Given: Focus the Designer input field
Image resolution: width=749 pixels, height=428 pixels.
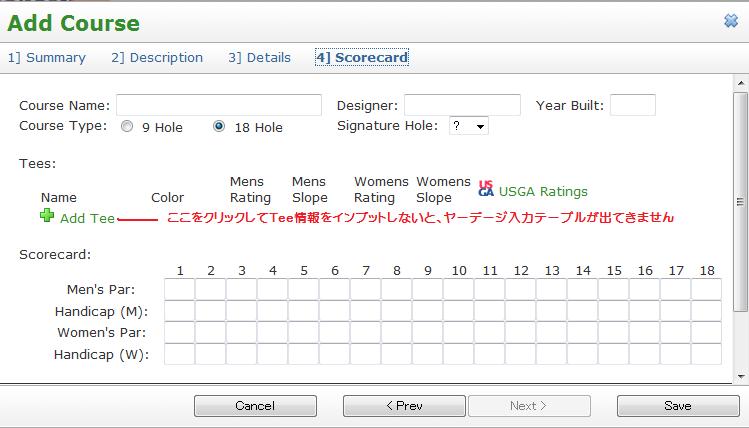Looking at the screenshot, I should 462,105.
